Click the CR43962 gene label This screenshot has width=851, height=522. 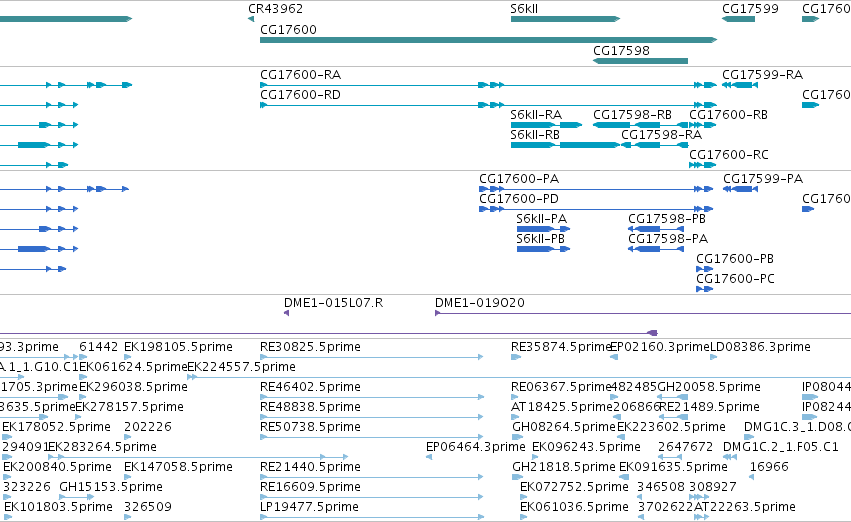click(275, 9)
